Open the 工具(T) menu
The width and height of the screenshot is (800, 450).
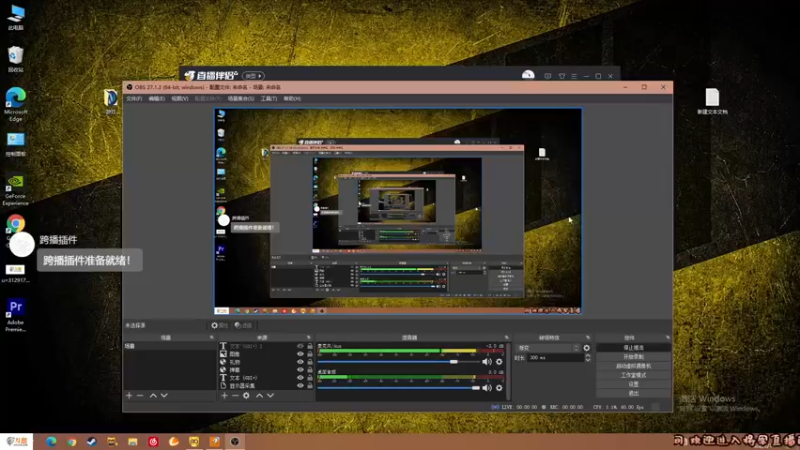(269, 98)
